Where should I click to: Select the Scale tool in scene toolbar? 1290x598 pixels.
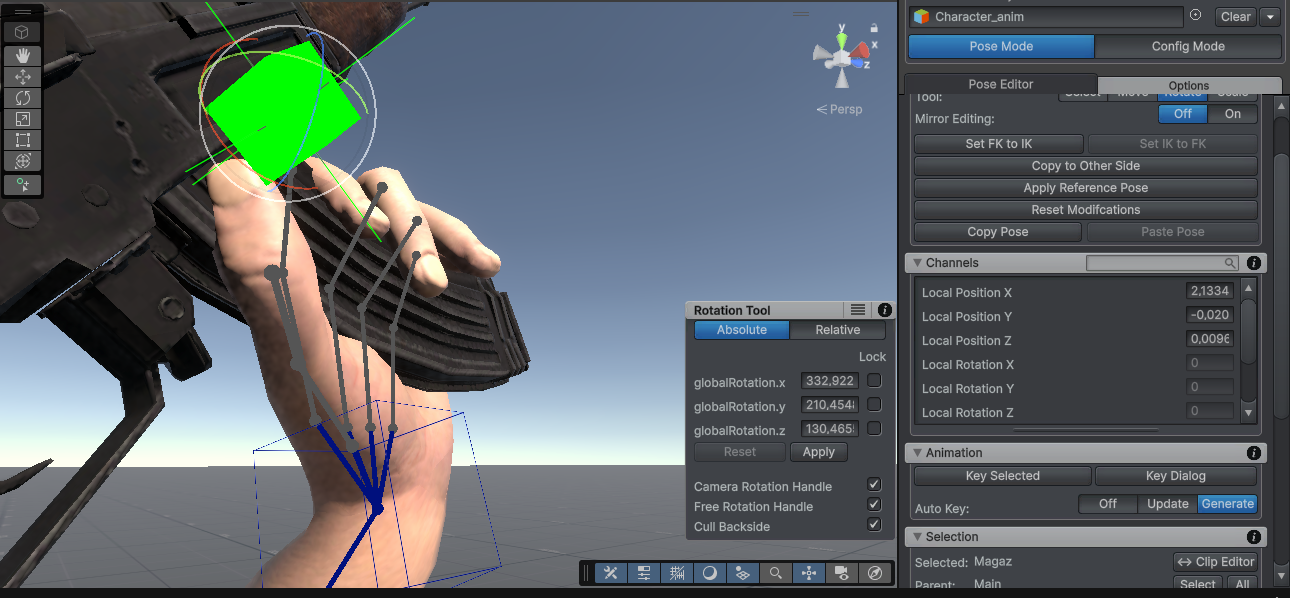[x=23, y=119]
